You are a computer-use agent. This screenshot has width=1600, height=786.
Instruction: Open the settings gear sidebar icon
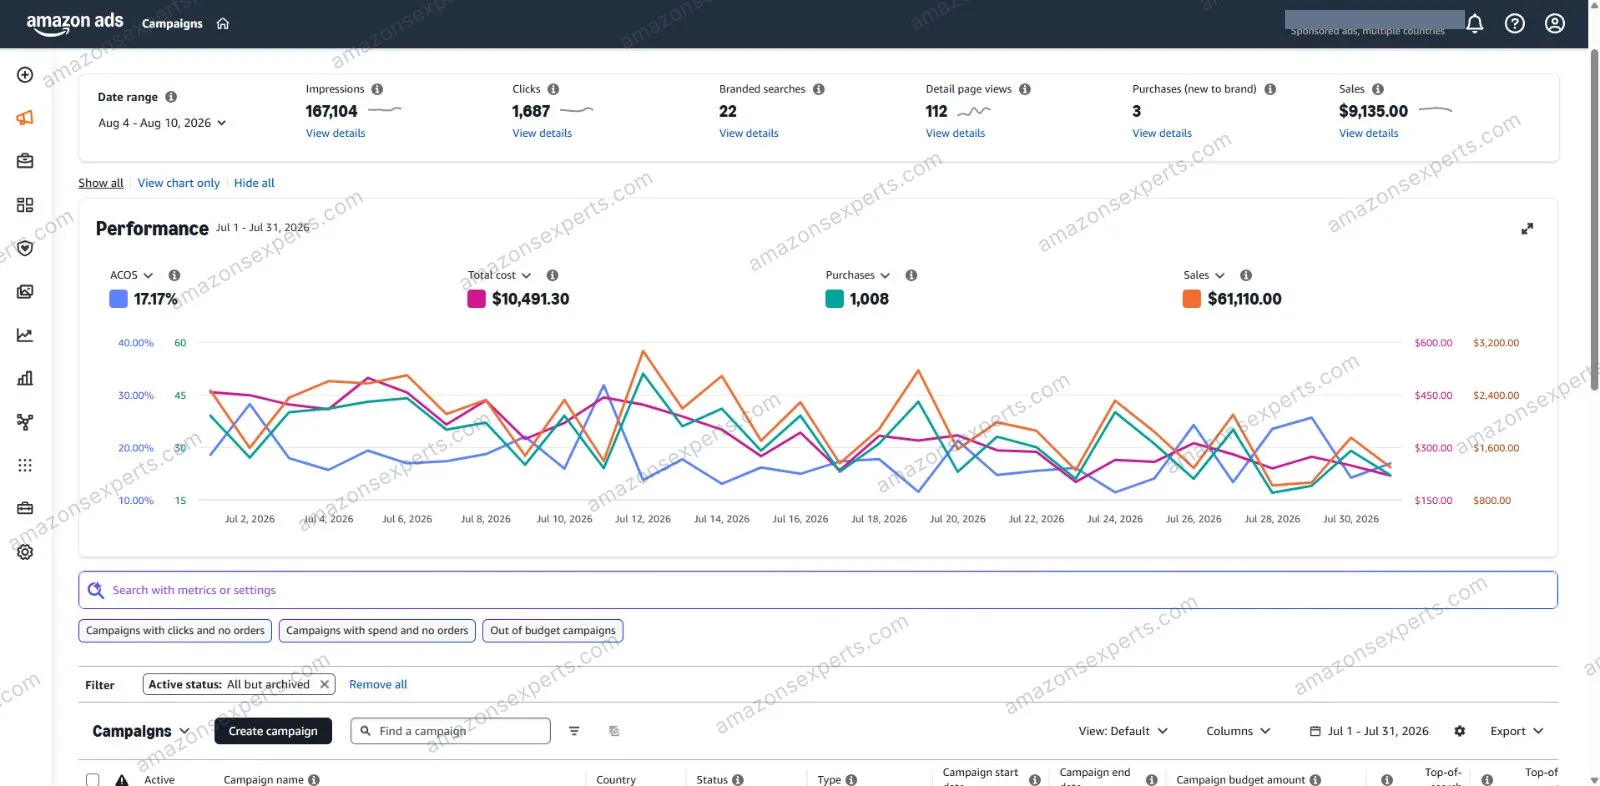coord(25,552)
